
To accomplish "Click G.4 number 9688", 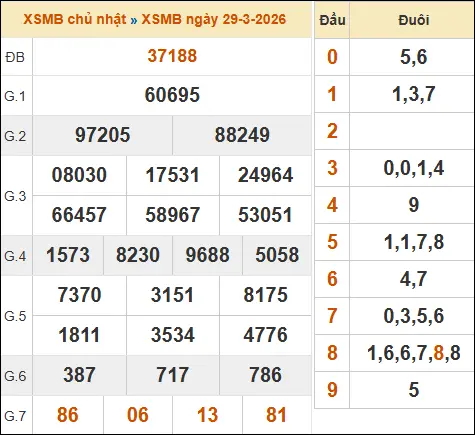I will [207, 255].
